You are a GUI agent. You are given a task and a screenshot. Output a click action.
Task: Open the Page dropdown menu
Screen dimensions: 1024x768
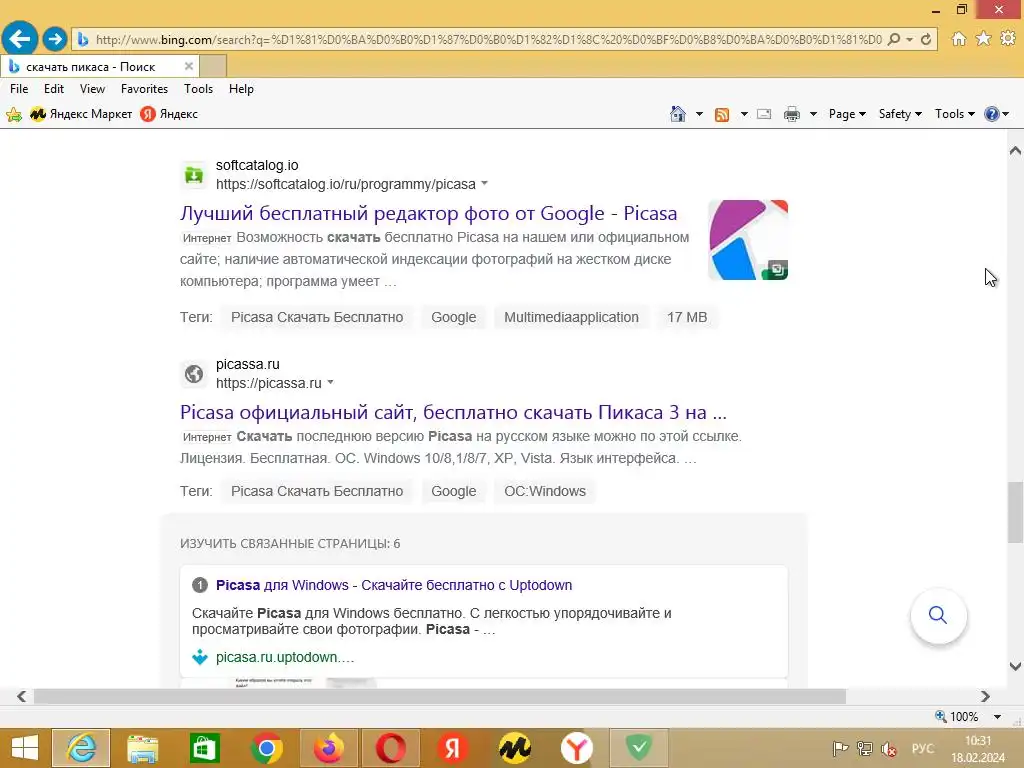point(847,114)
